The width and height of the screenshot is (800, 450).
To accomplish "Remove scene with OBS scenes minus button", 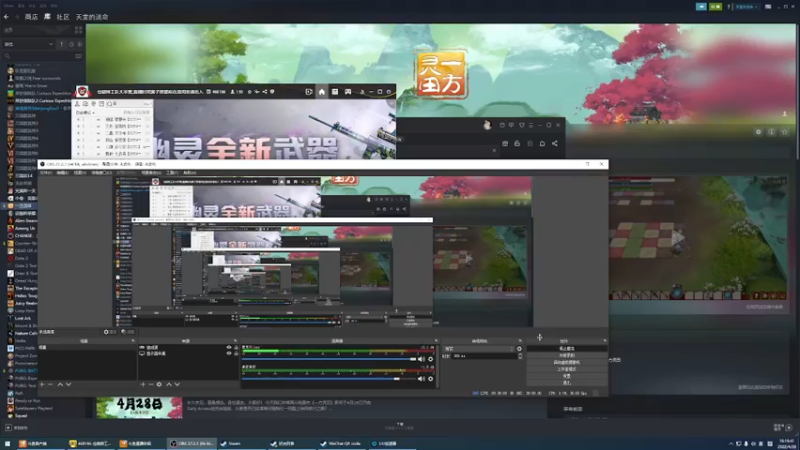I will click(51, 384).
